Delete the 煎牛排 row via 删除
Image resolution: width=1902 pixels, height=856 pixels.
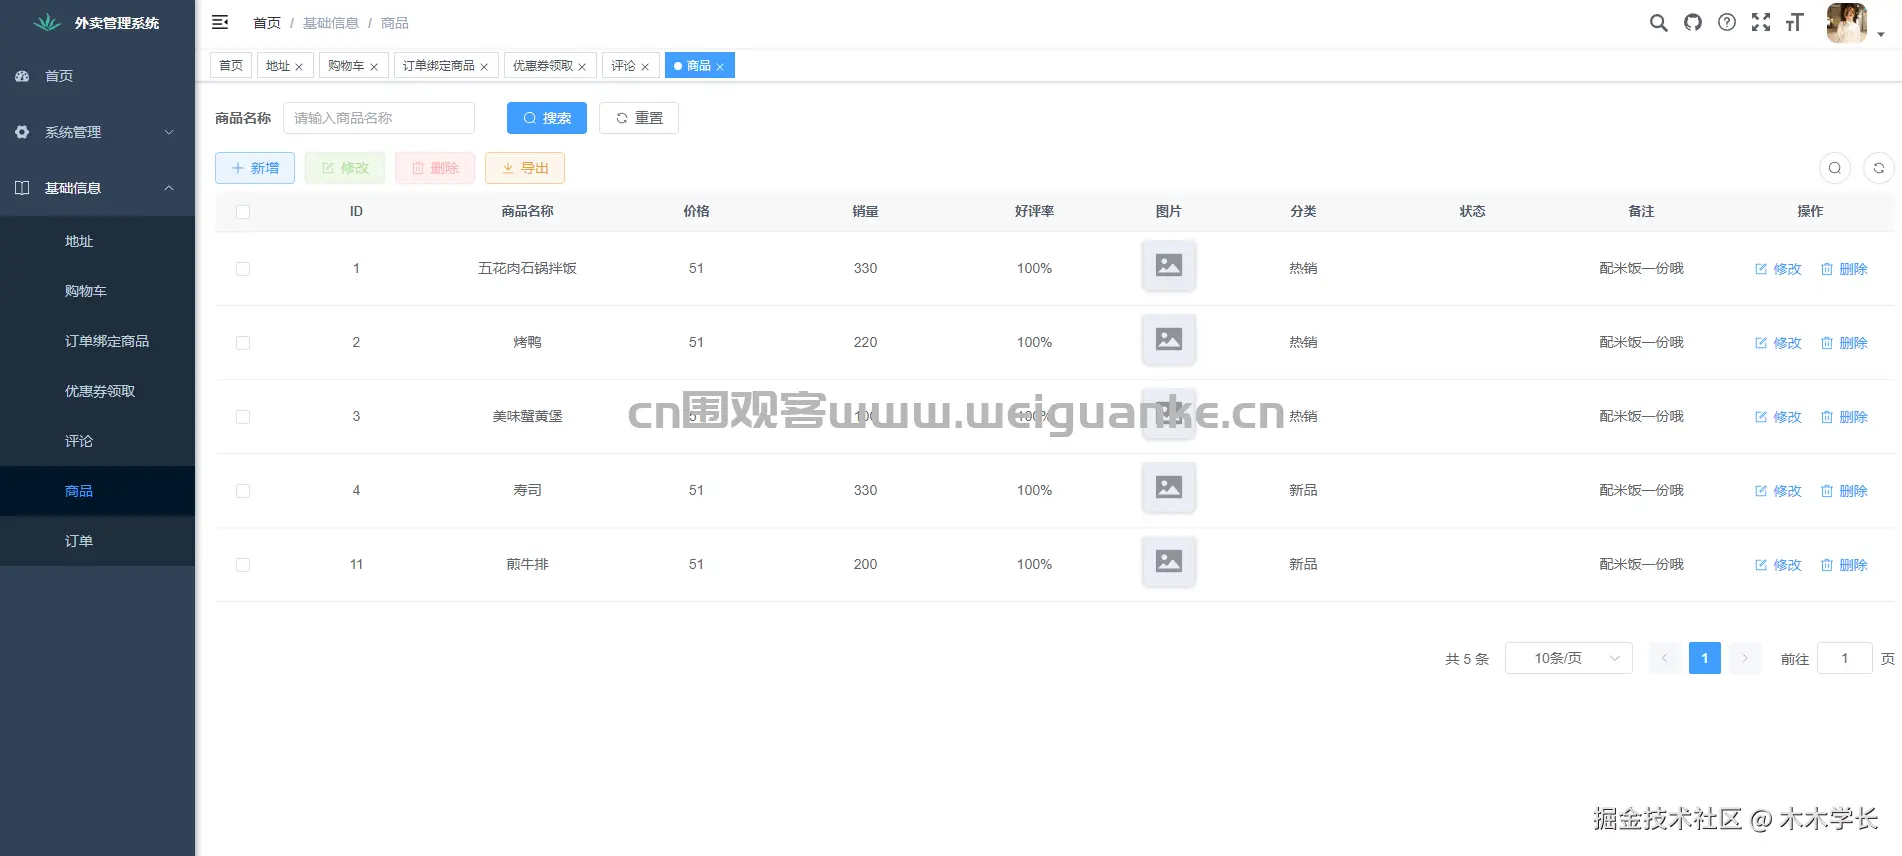[1843, 565]
